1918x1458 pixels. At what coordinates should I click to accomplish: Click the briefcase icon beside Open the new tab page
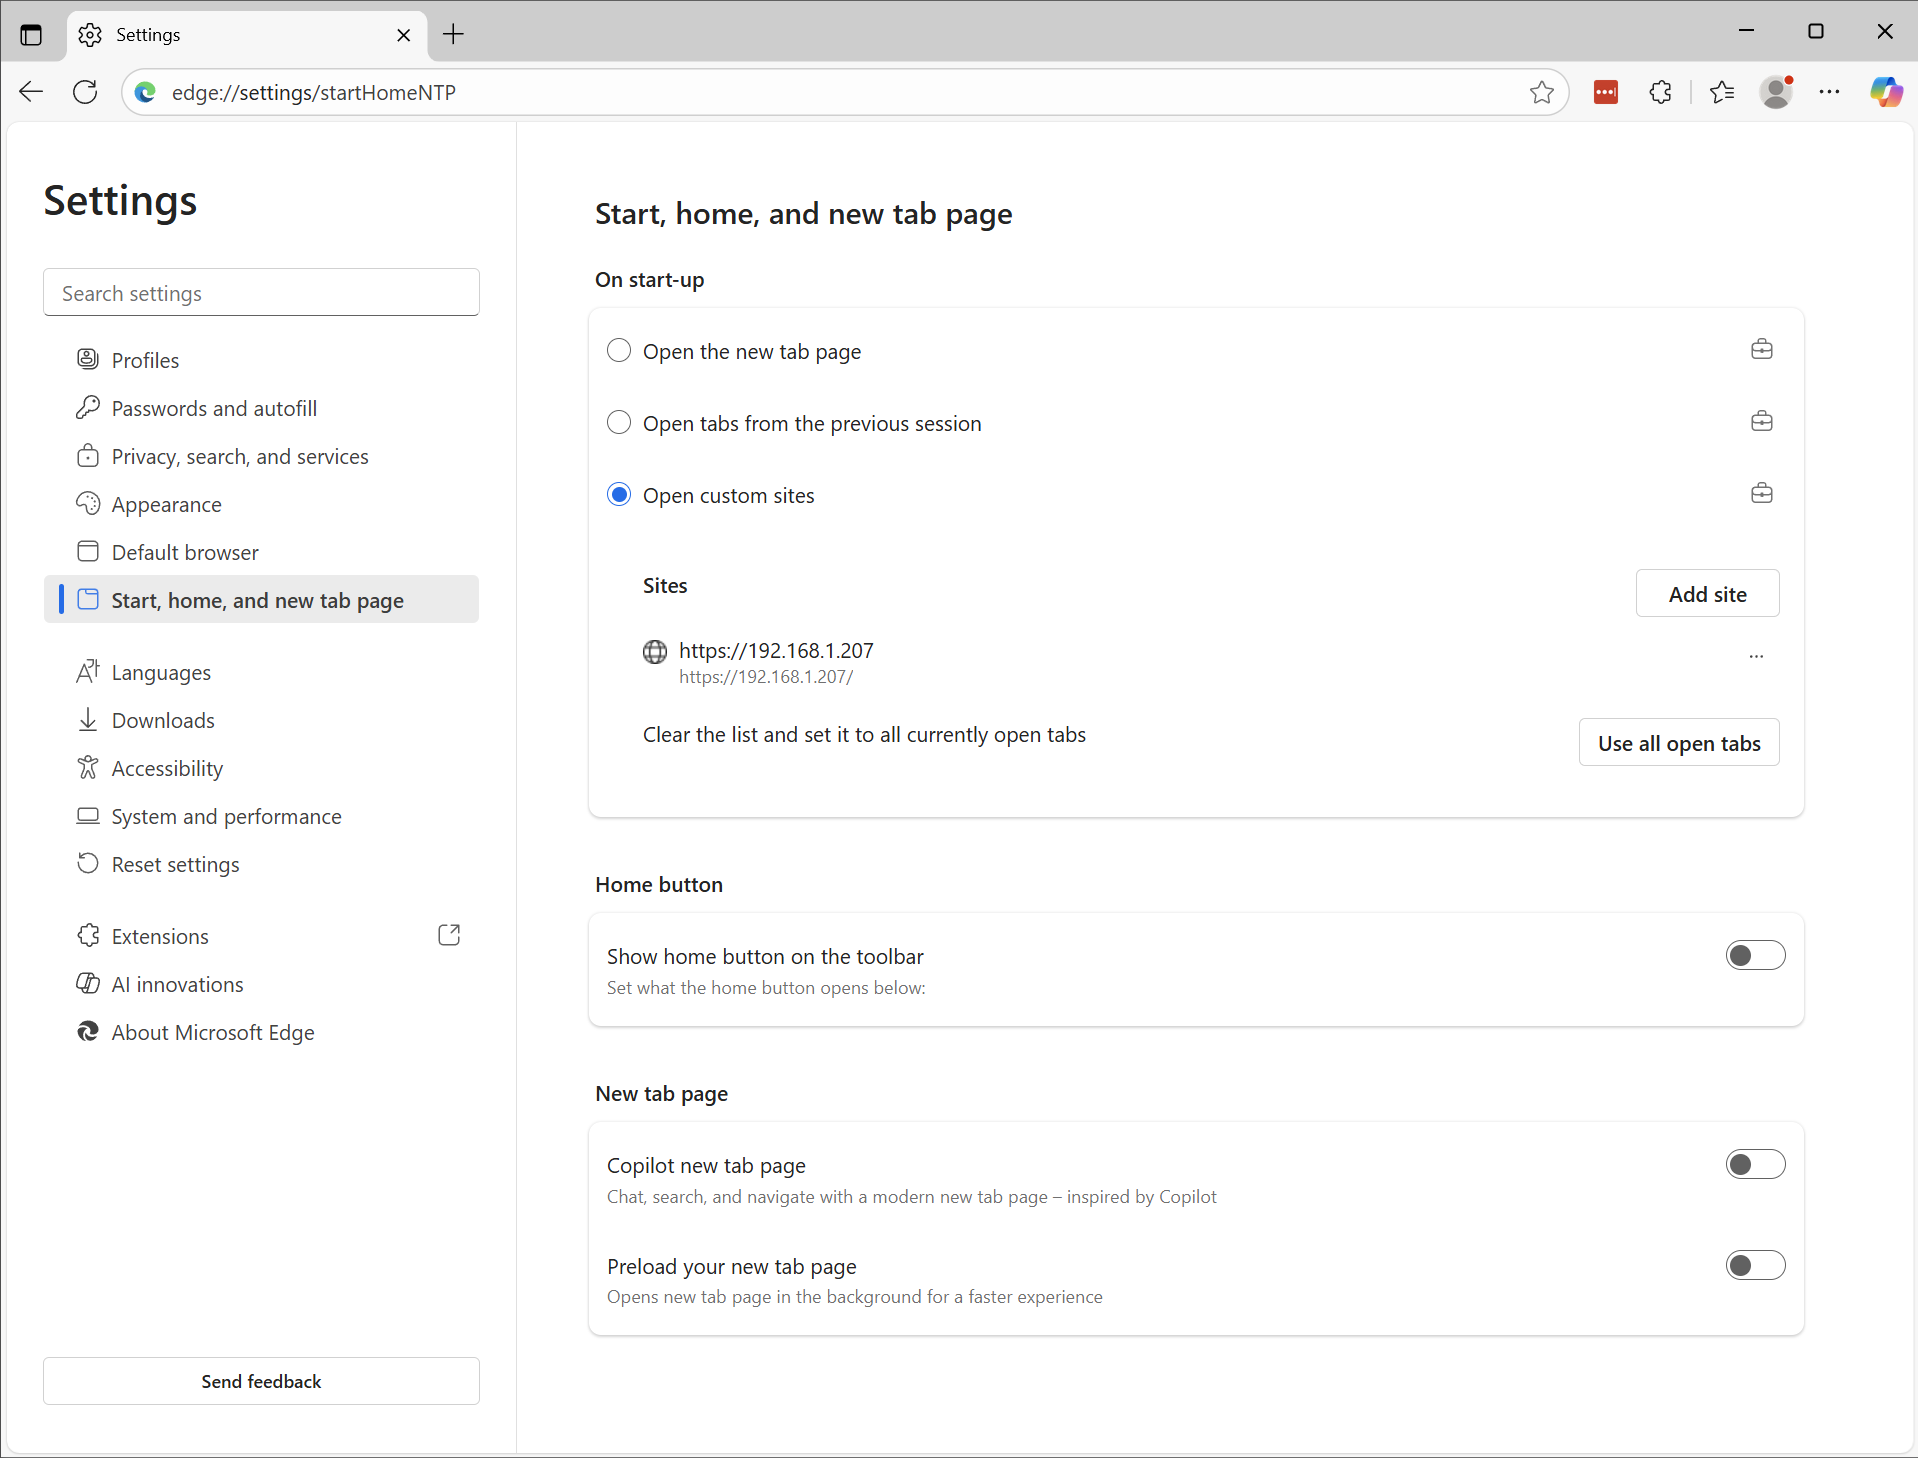pos(1762,350)
